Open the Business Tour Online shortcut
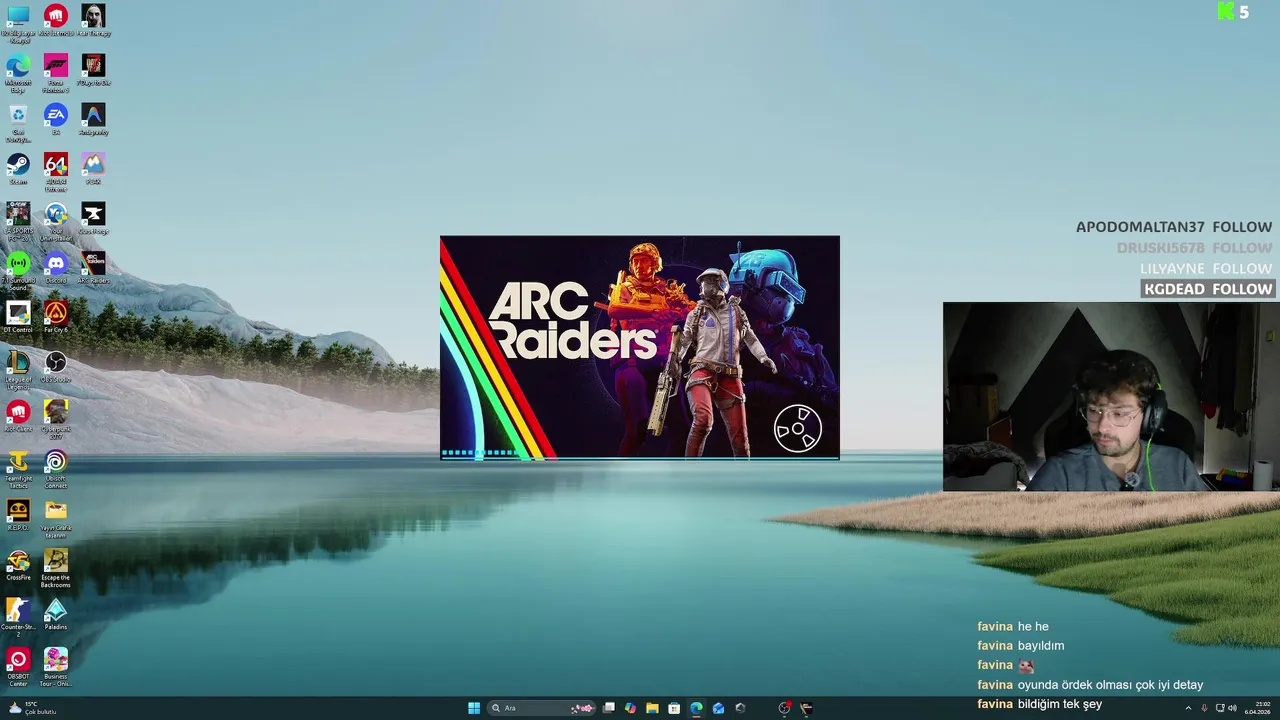 (x=56, y=667)
